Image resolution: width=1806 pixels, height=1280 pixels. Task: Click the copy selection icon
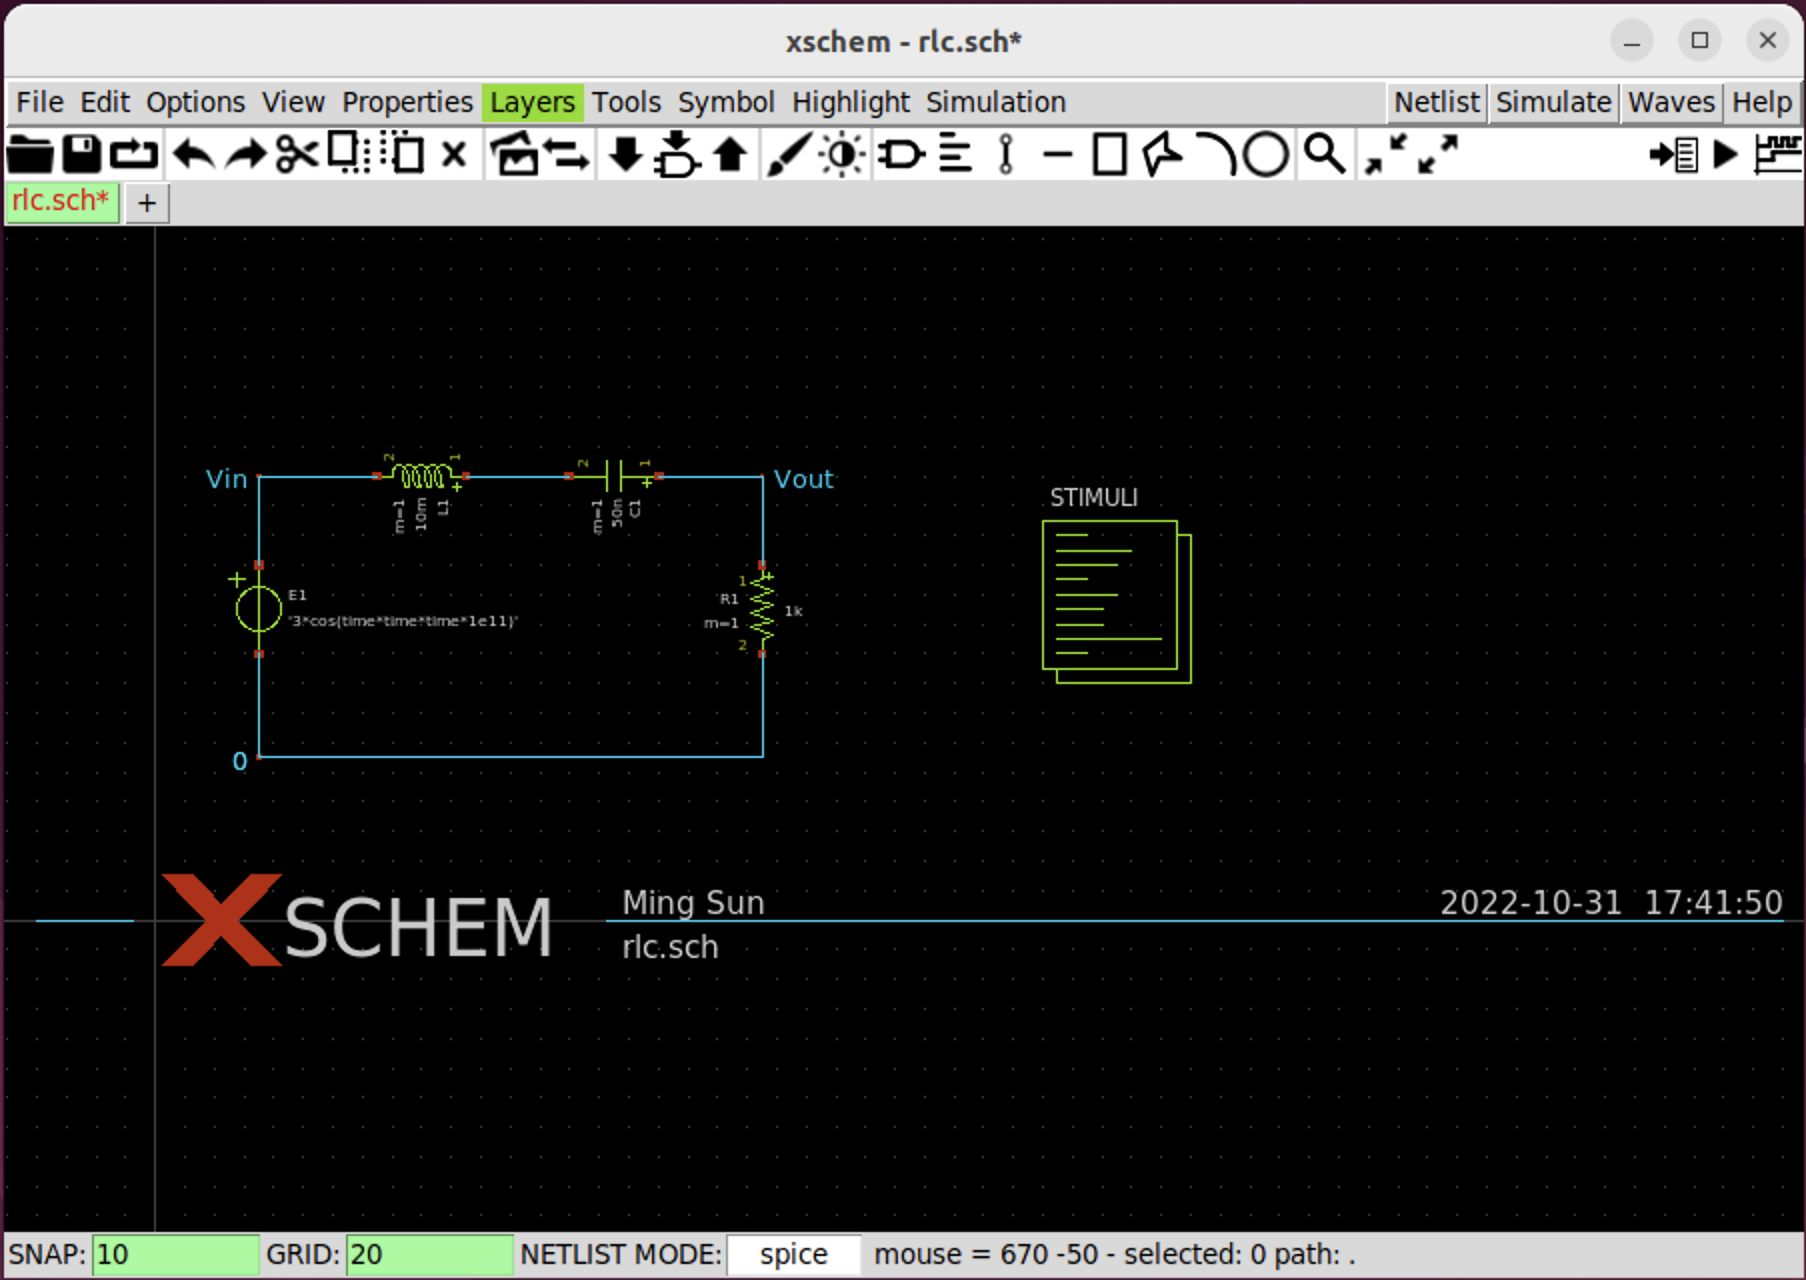(x=349, y=155)
